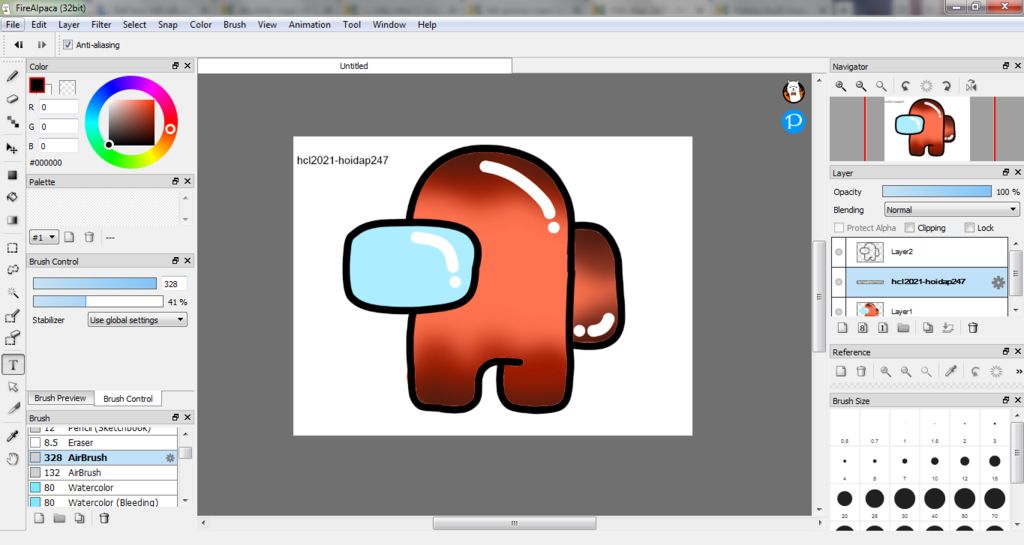Adjust the 41 % brush opacity slider

click(x=98, y=302)
